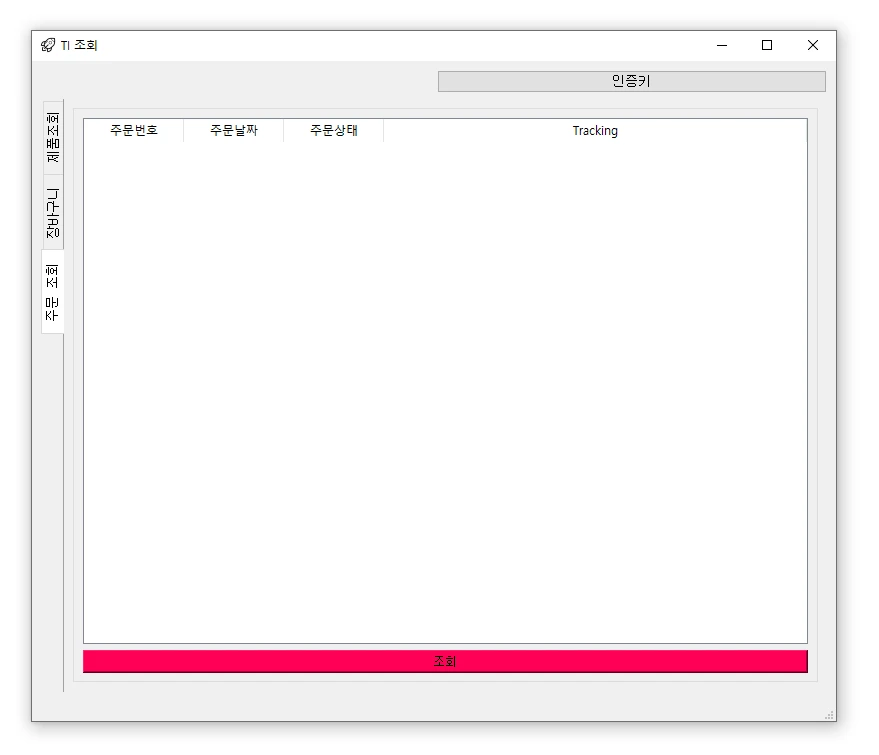Minimize the TI 조회 window
The height and width of the screenshot is (755, 879).
(x=722, y=45)
